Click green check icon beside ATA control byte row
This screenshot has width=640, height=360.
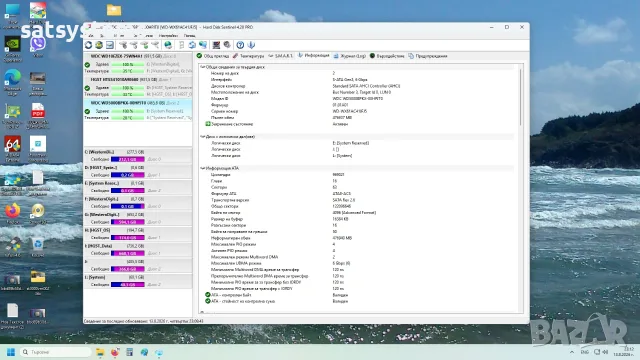(208, 295)
